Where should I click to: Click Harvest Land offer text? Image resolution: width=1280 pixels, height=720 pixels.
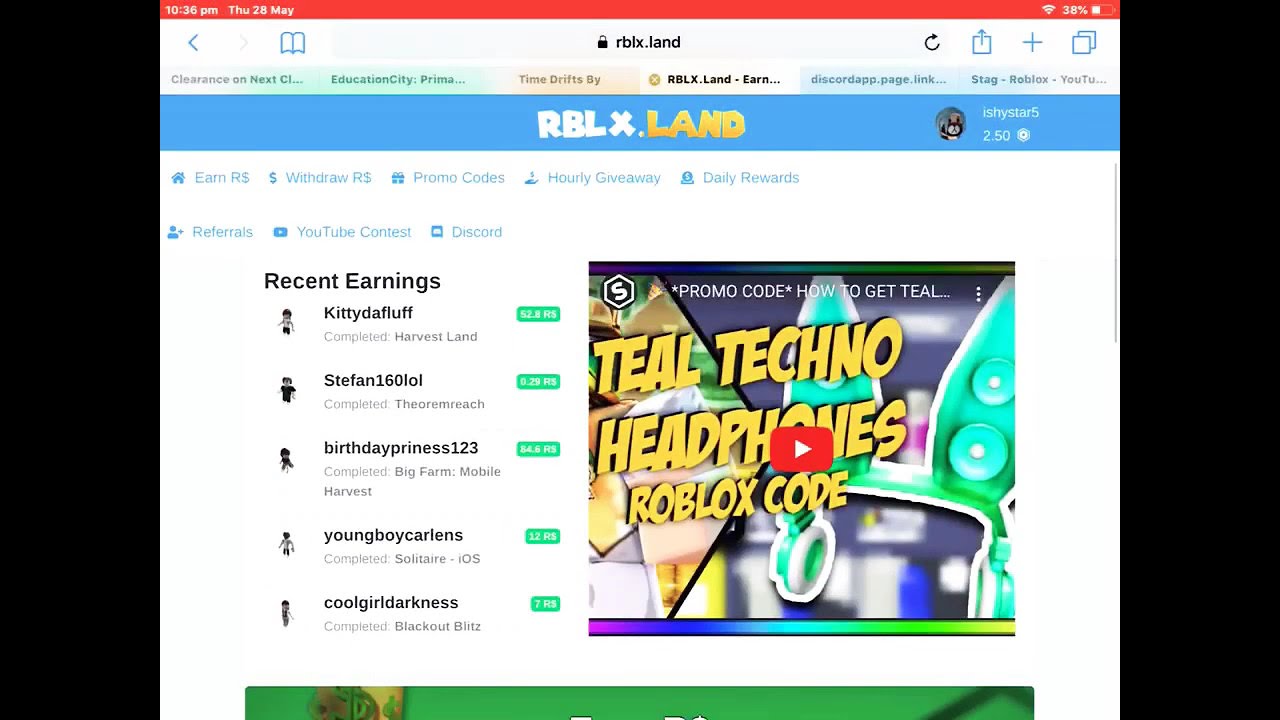click(x=436, y=337)
